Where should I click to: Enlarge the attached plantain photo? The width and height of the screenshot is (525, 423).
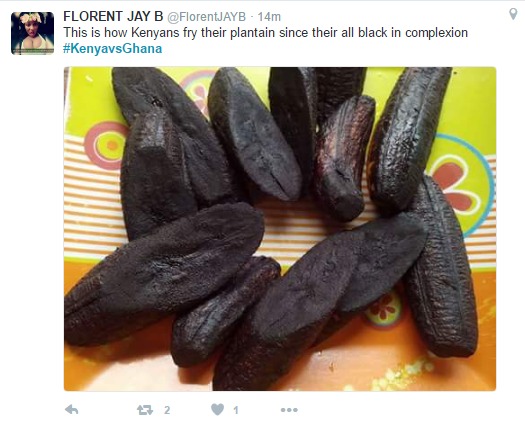point(280,229)
